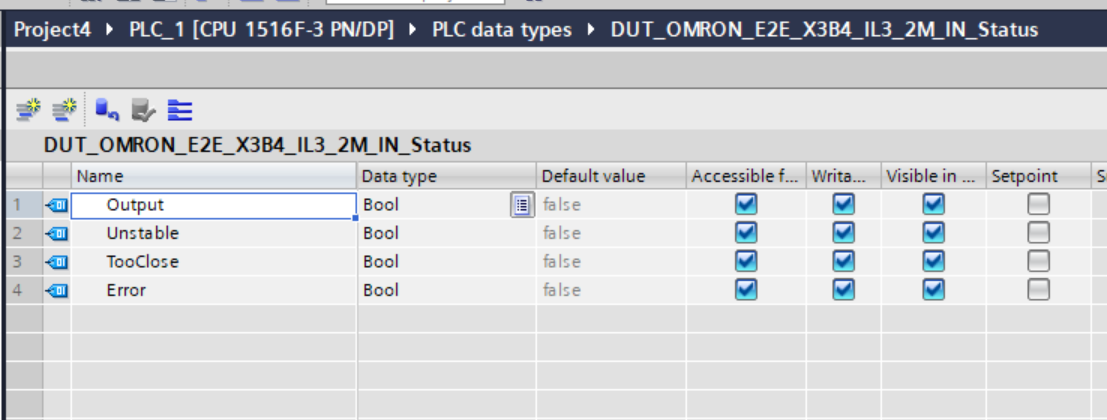The width and height of the screenshot is (1107, 420).
Task: Click the Output name input field
Action: (x=214, y=205)
